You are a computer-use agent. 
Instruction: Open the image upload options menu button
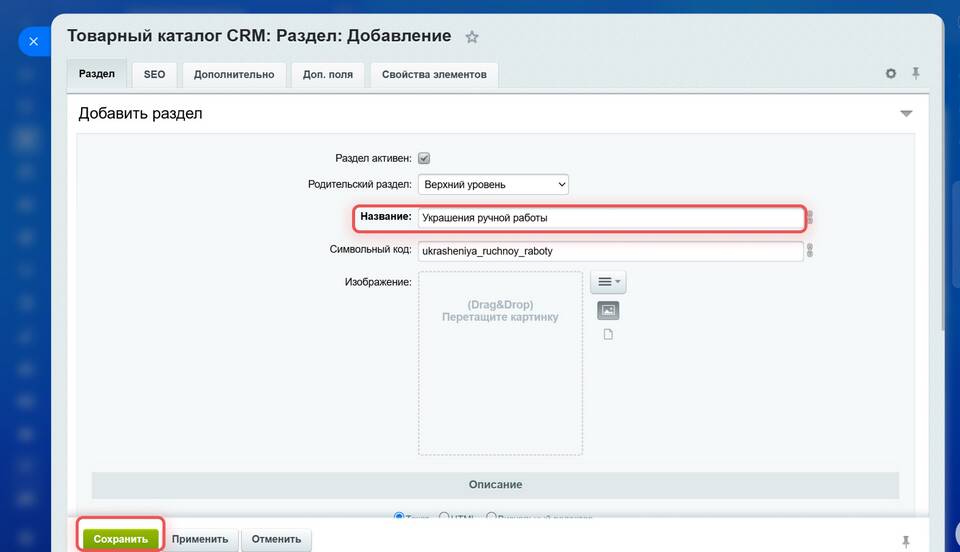608,283
